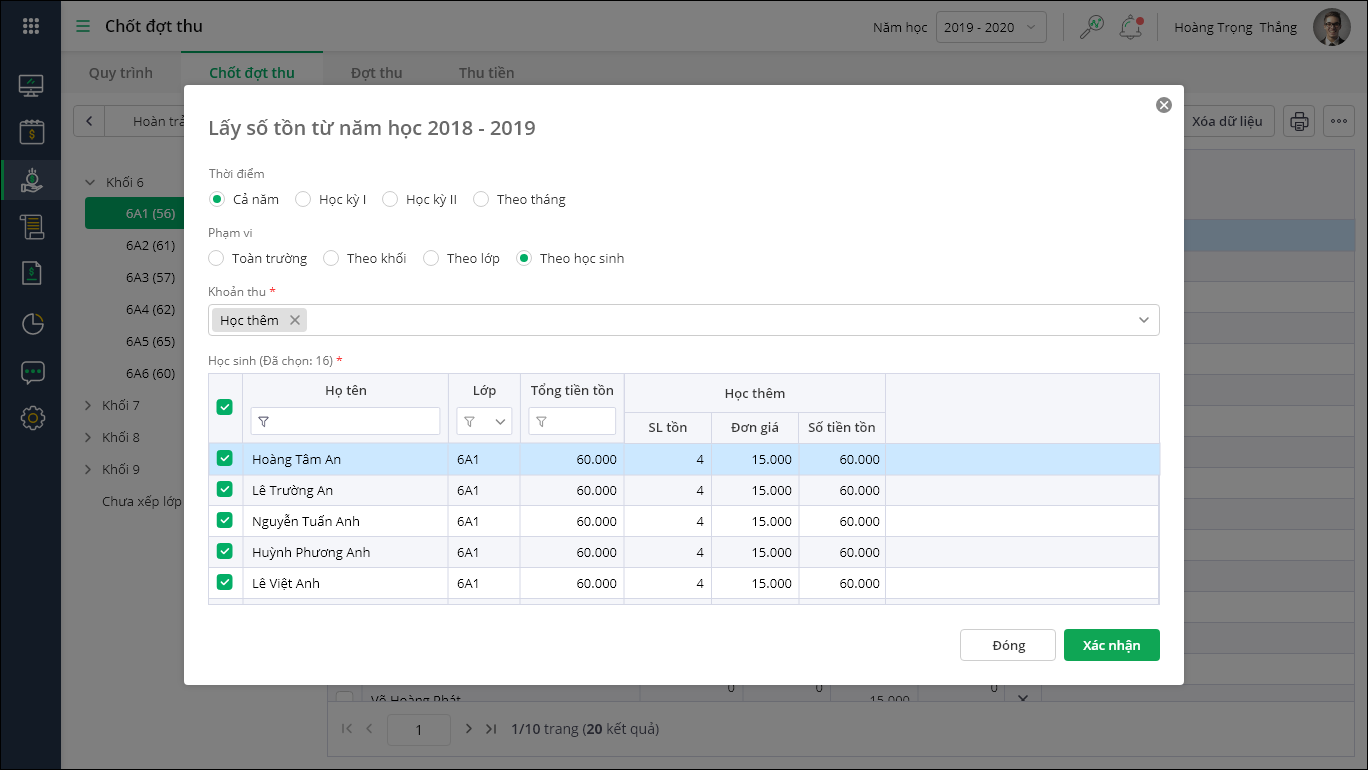Select the Học kỳ I radio option
1368x770 pixels.
pyautogui.click(x=303, y=199)
